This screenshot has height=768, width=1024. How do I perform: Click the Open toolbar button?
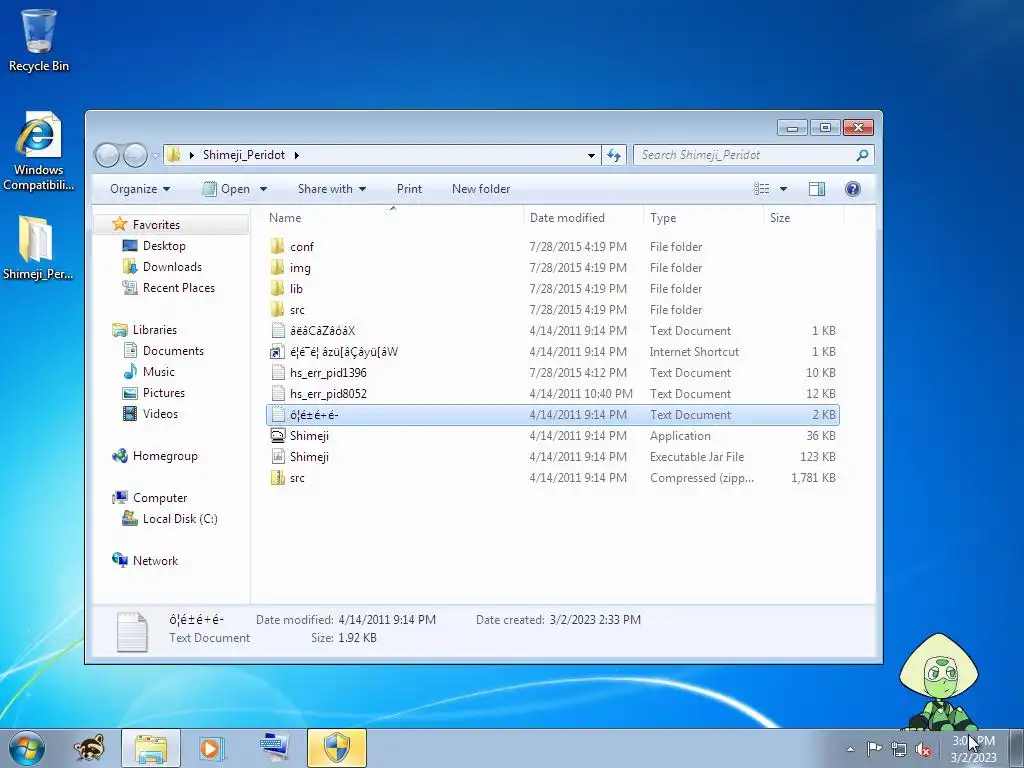[x=226, y=189]
